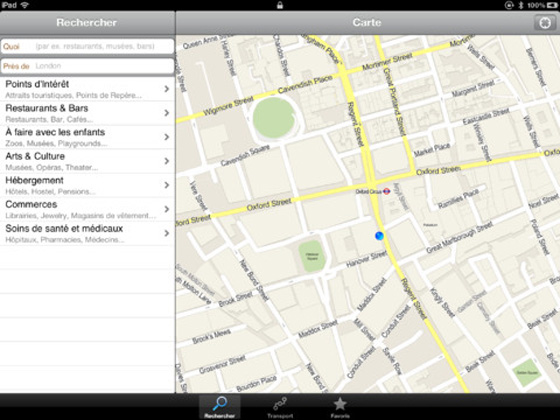Image resolution: width=560 pixels, height=420 pixels.
Task: Open Hébergement category
Action: point(88,185)
